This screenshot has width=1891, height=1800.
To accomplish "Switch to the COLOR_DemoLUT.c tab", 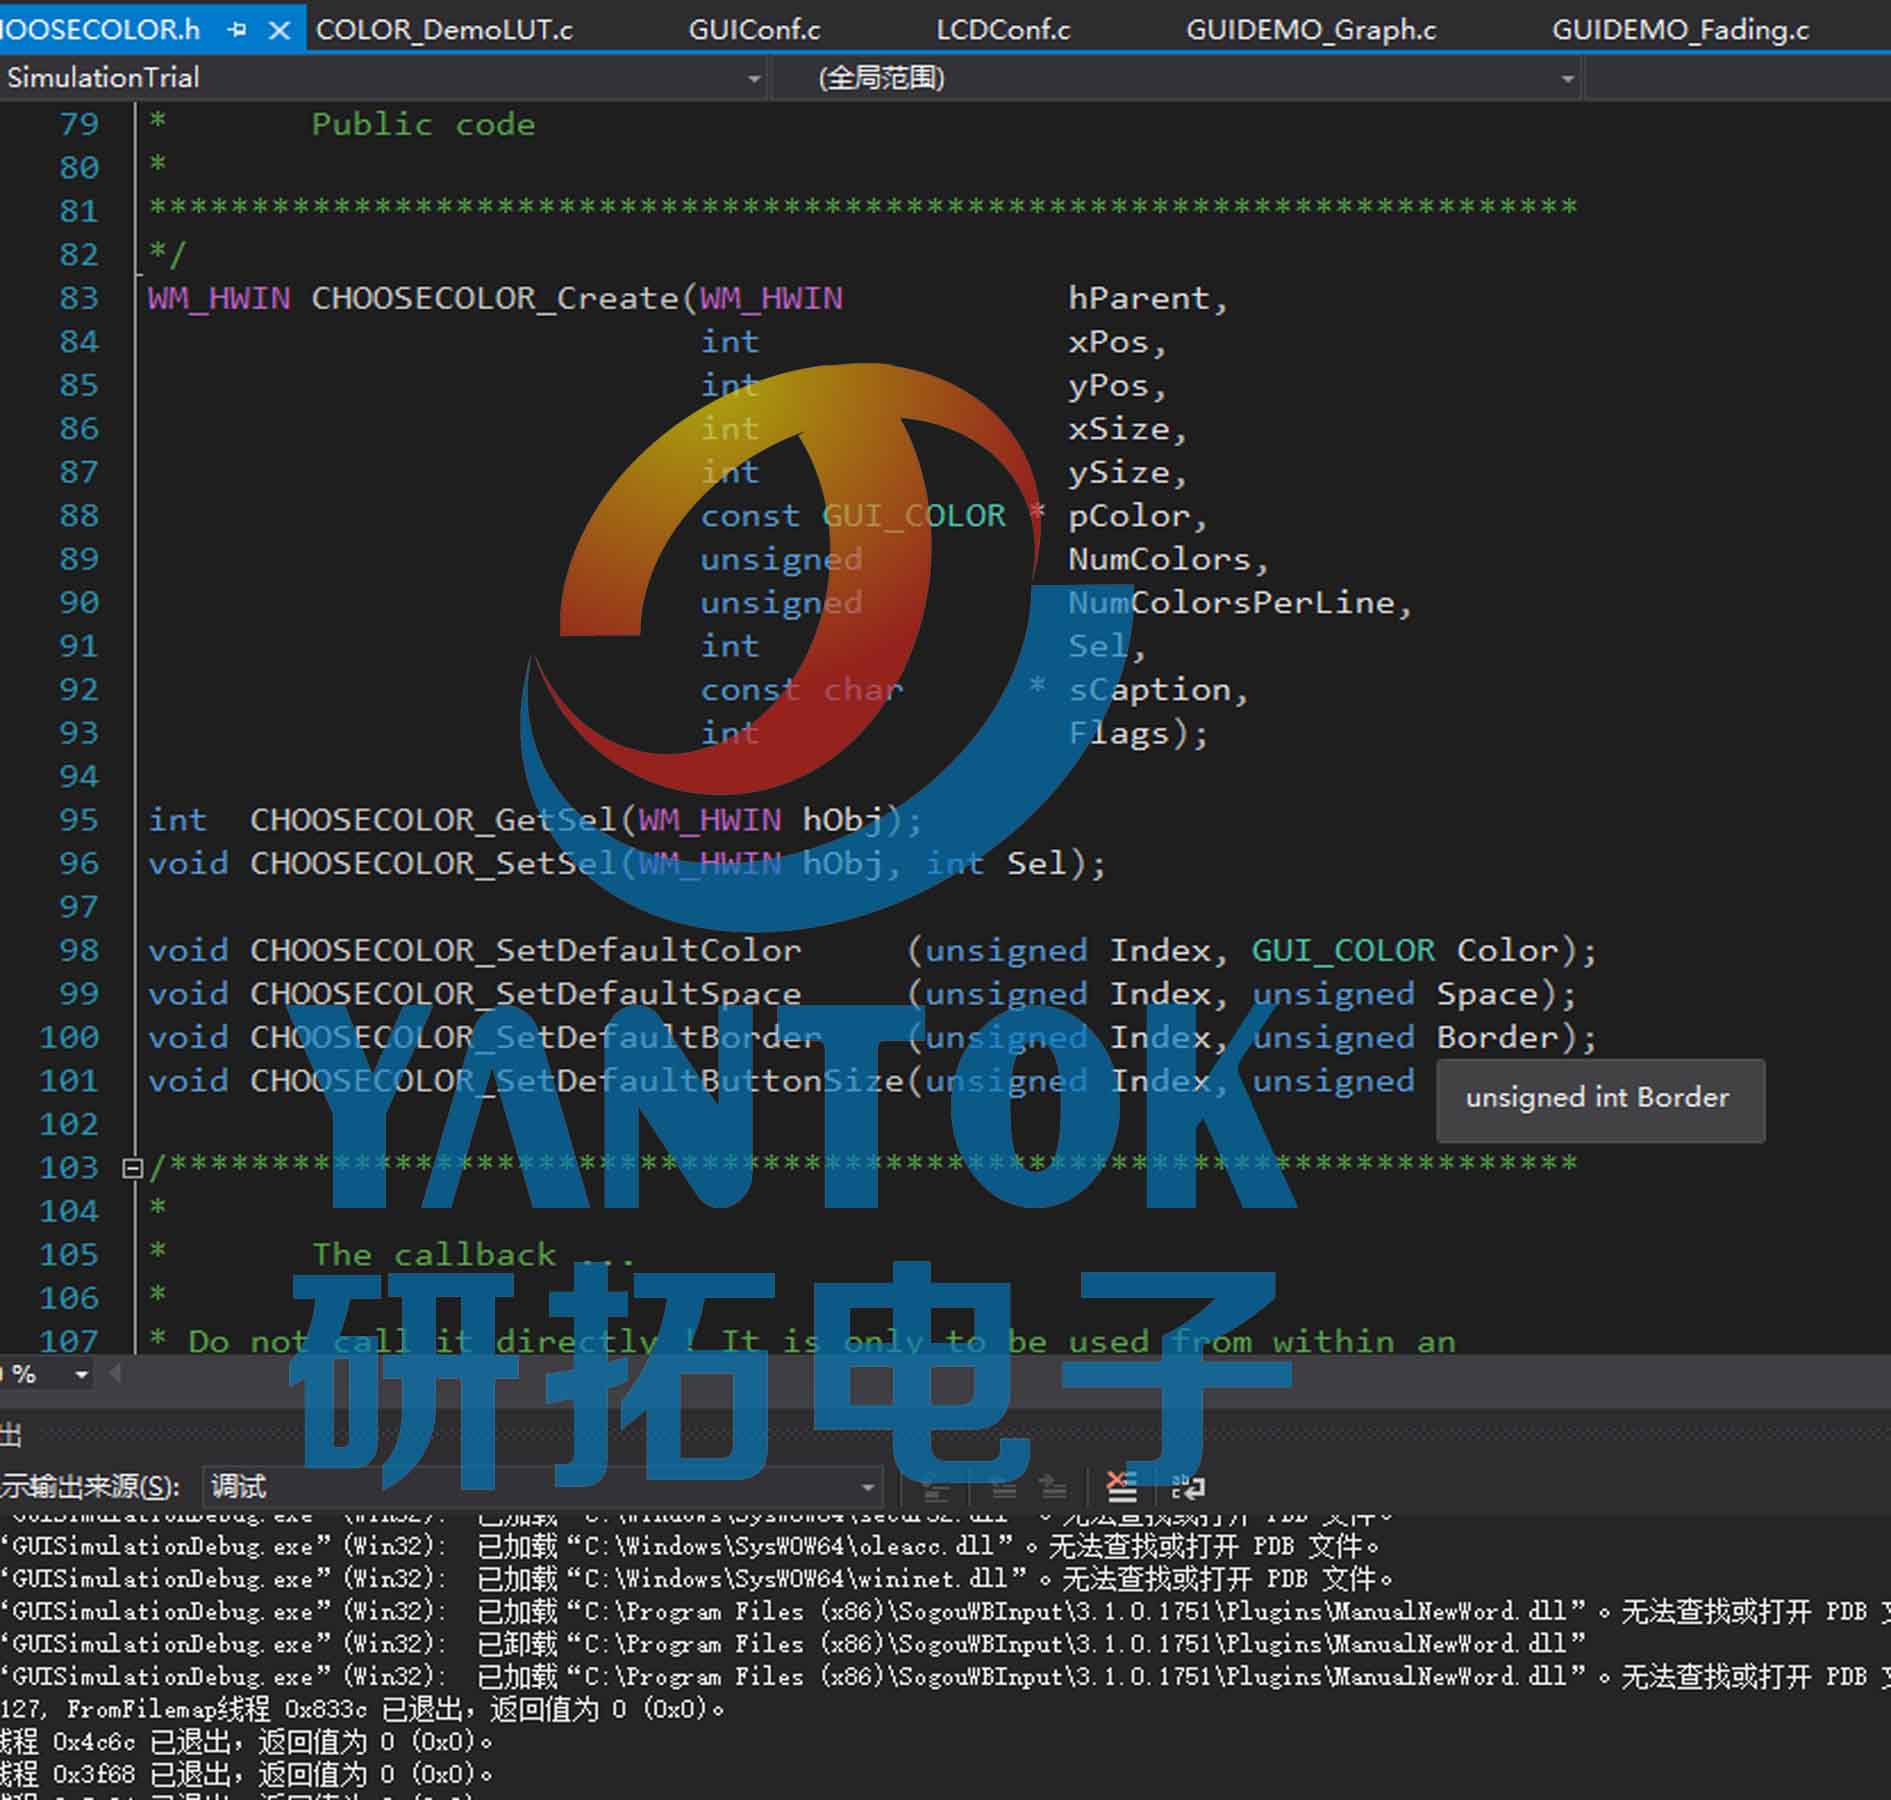I will click(444, 31).
